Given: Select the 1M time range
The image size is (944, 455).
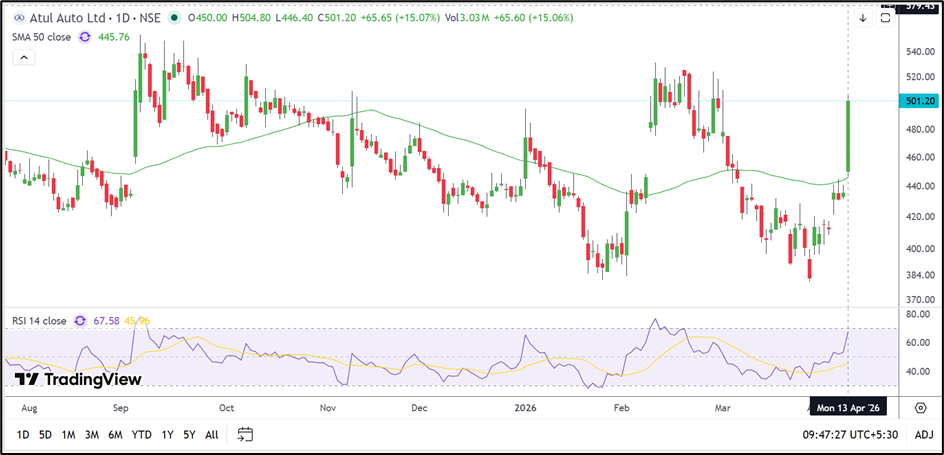Looking at the screenshot, I should (x=68, y=434).
